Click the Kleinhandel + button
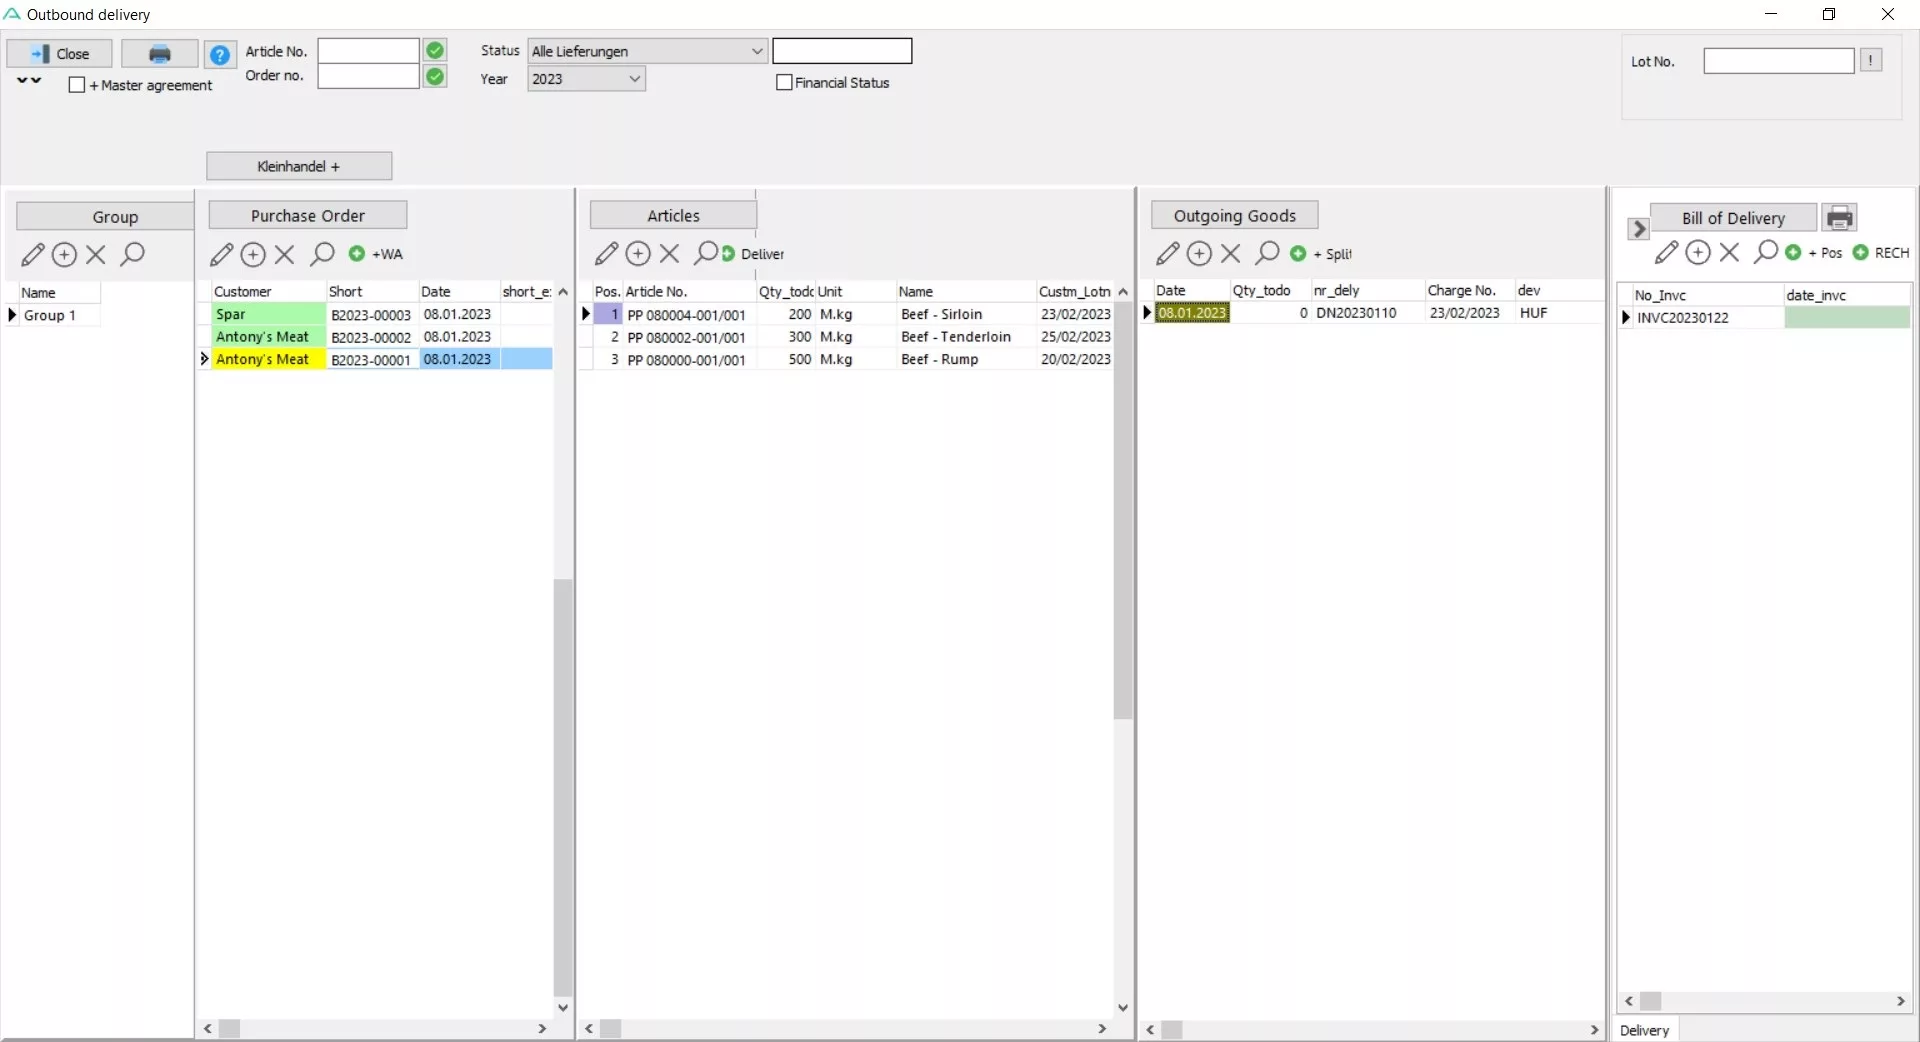This screenshot has width=1920, height=1042. 299,166
